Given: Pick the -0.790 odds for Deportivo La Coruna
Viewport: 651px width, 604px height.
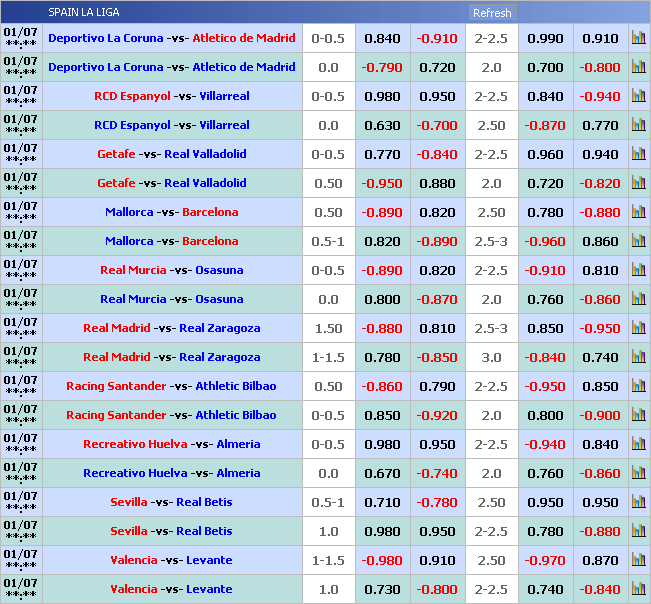Looking at the screenshot, I should 382,67.
